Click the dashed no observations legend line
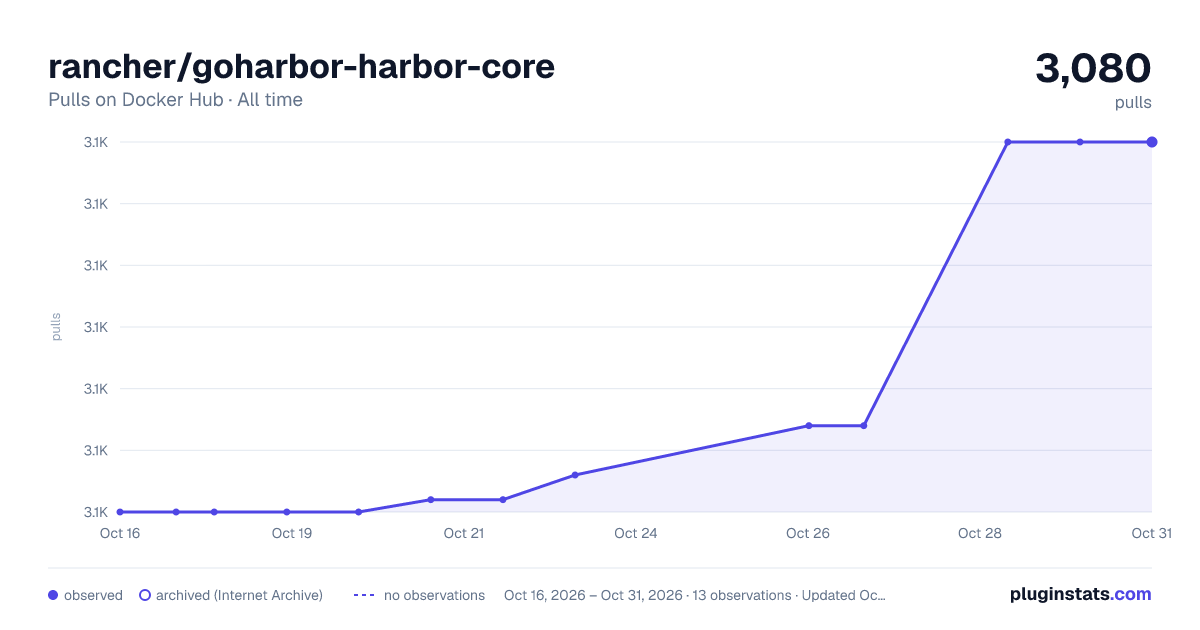The height and width of the screenshot is (630, 1200). point(364,595)
